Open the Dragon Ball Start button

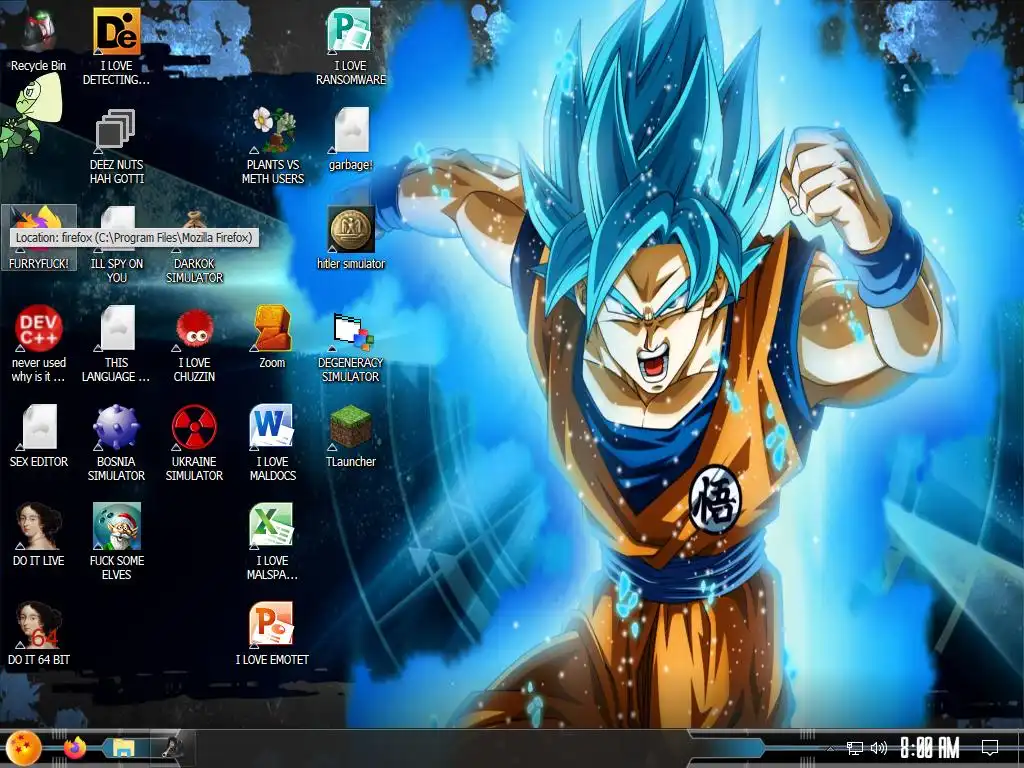23,748
